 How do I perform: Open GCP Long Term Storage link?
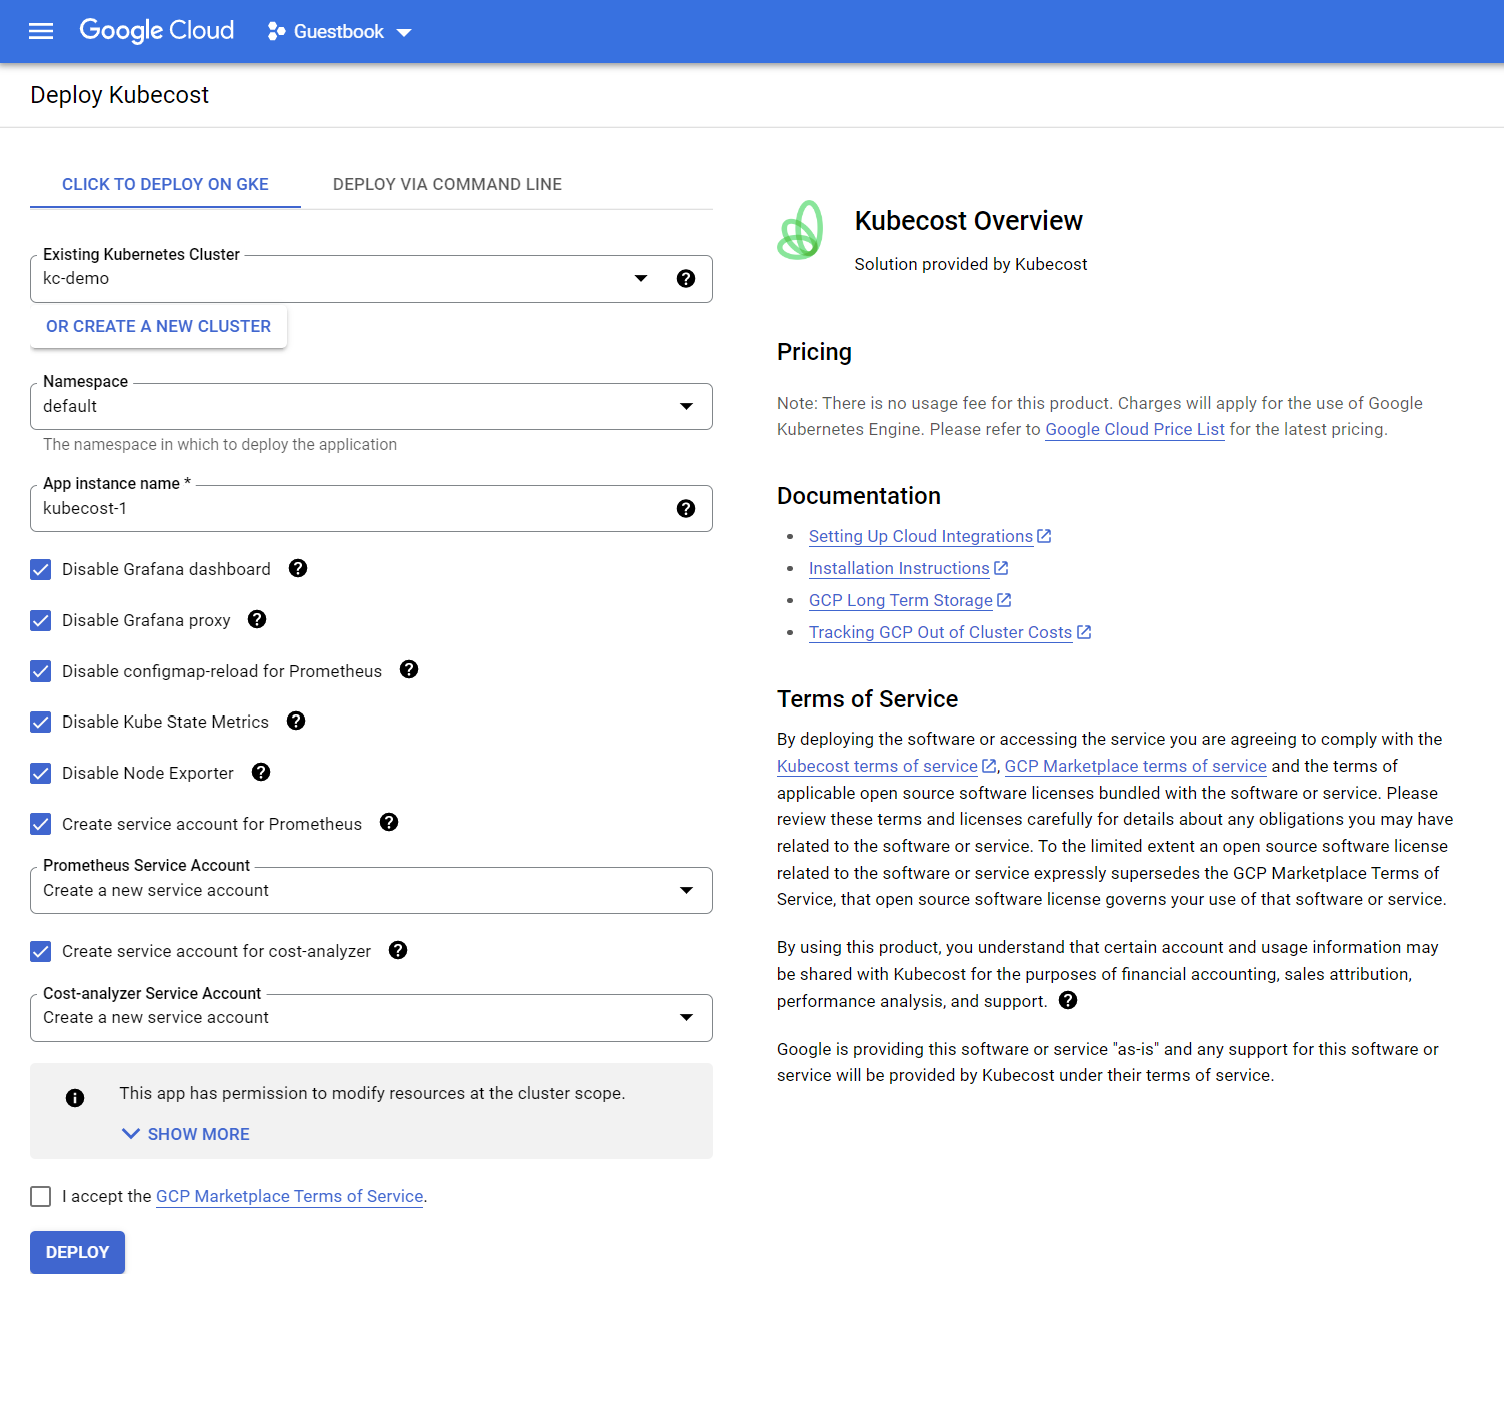(900, 600)
